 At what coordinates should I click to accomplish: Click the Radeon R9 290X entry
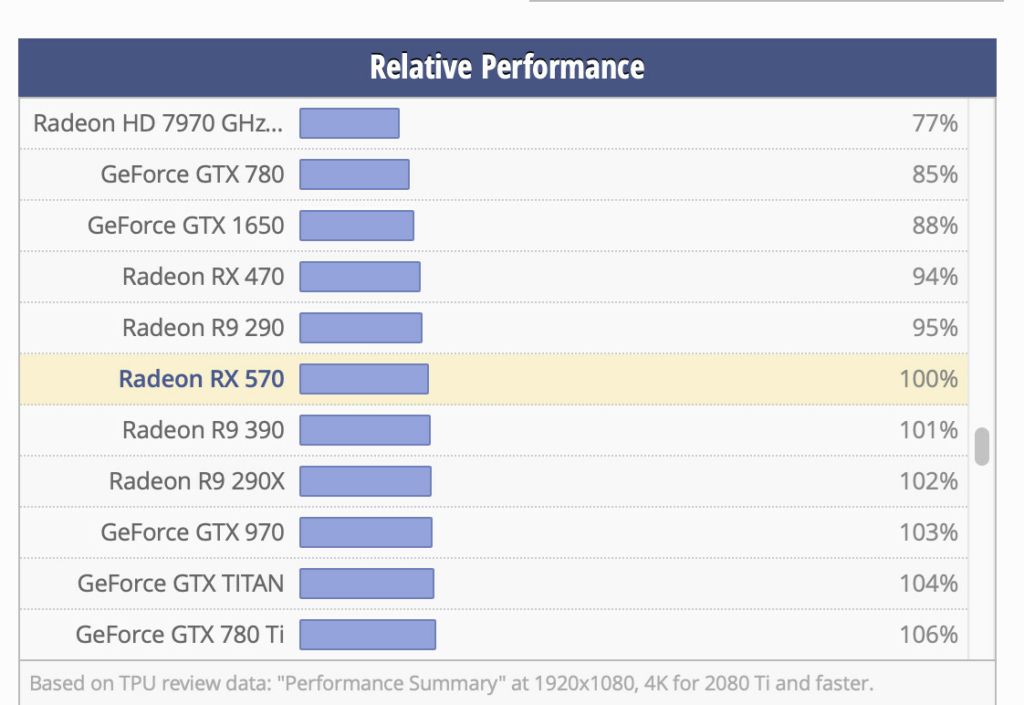(196, 481)
